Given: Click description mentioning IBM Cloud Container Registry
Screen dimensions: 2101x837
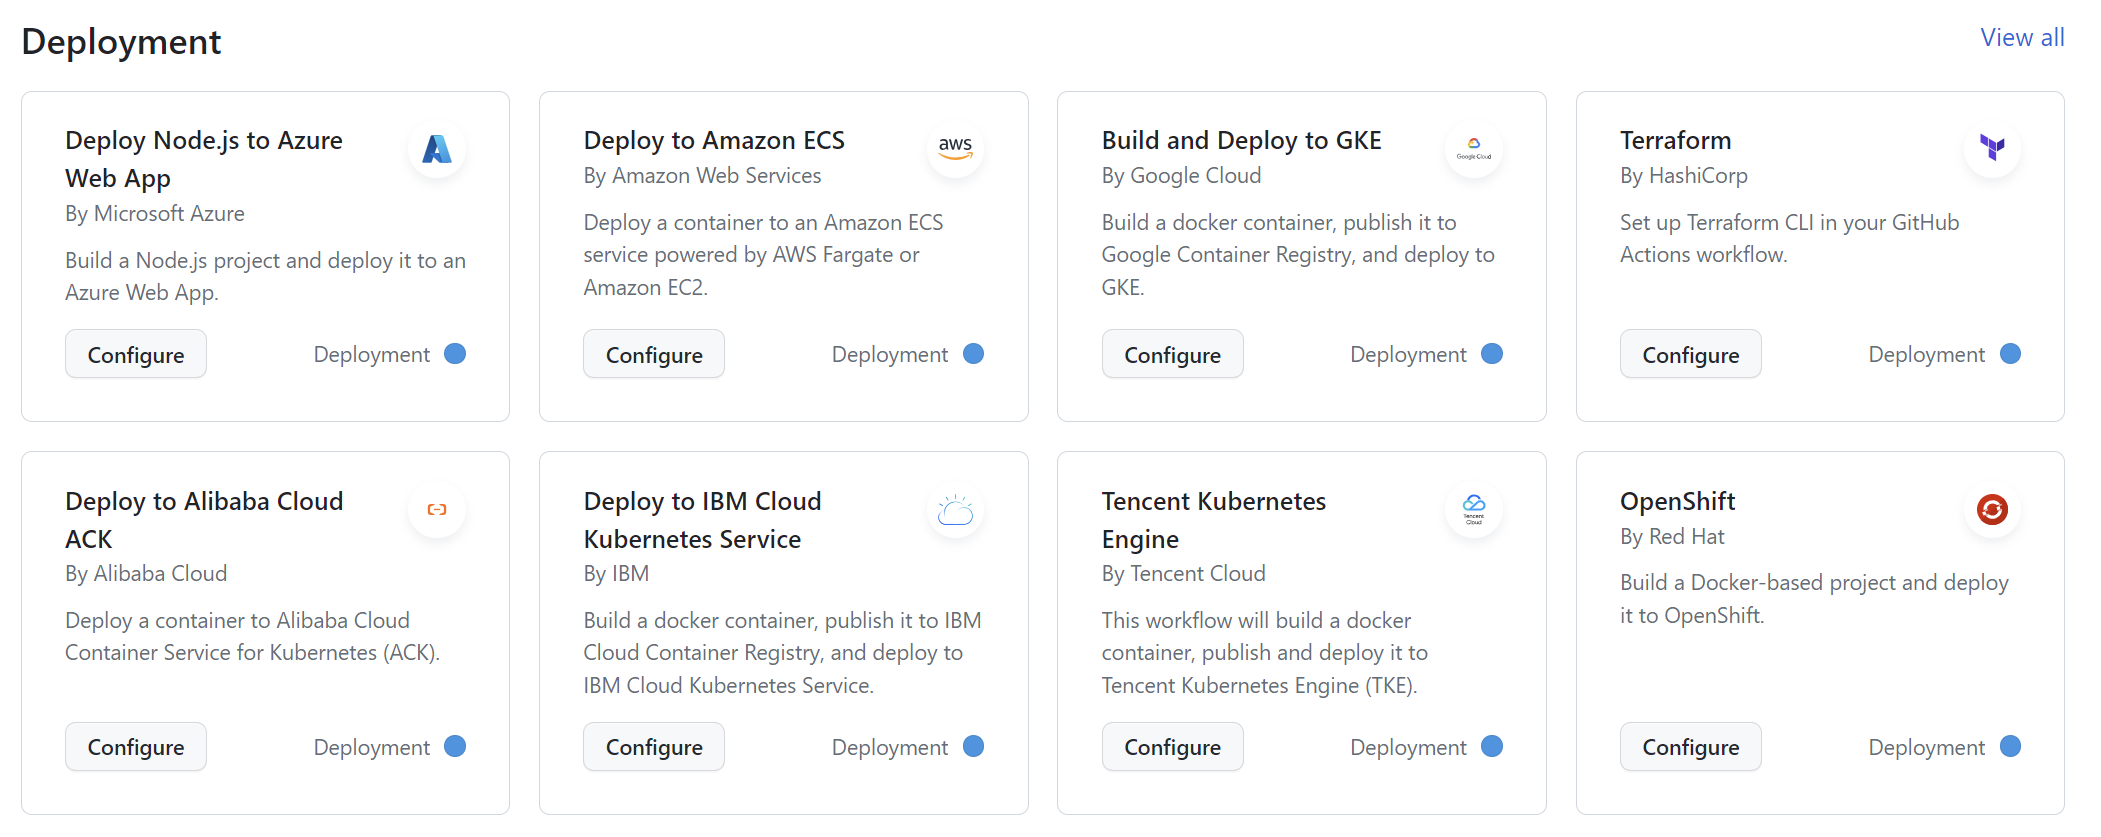Looking at the screenshot, I should [782, 653].
